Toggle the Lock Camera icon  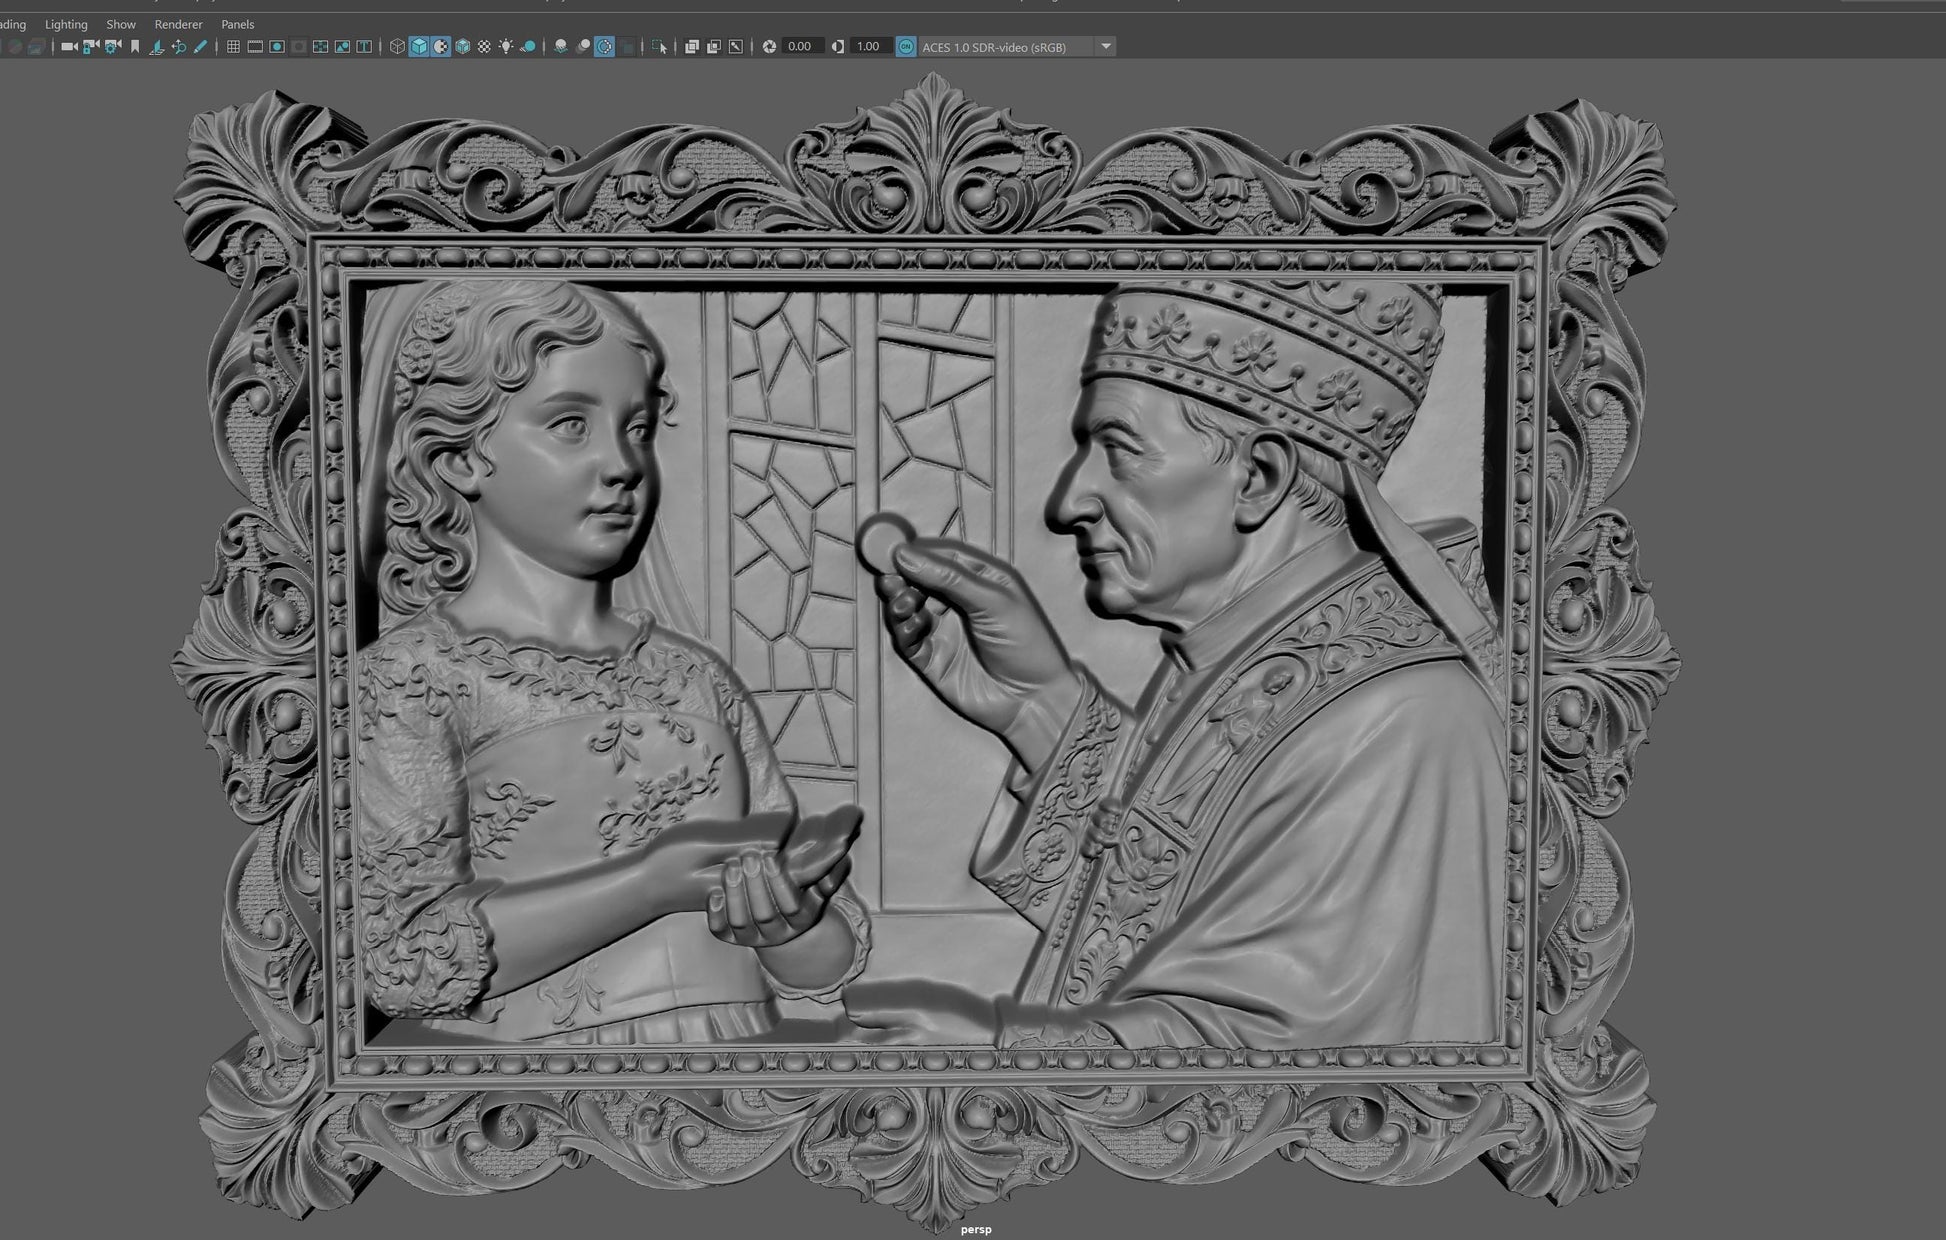91,46
